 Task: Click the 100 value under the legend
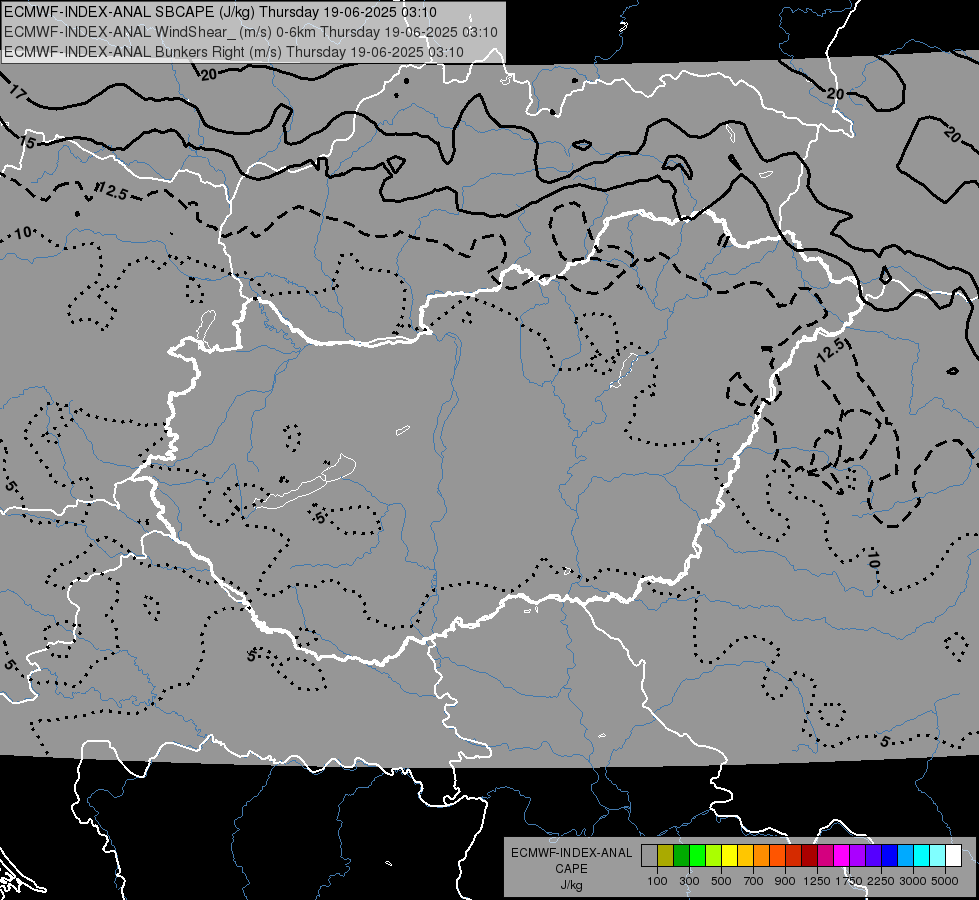(657, 881)
